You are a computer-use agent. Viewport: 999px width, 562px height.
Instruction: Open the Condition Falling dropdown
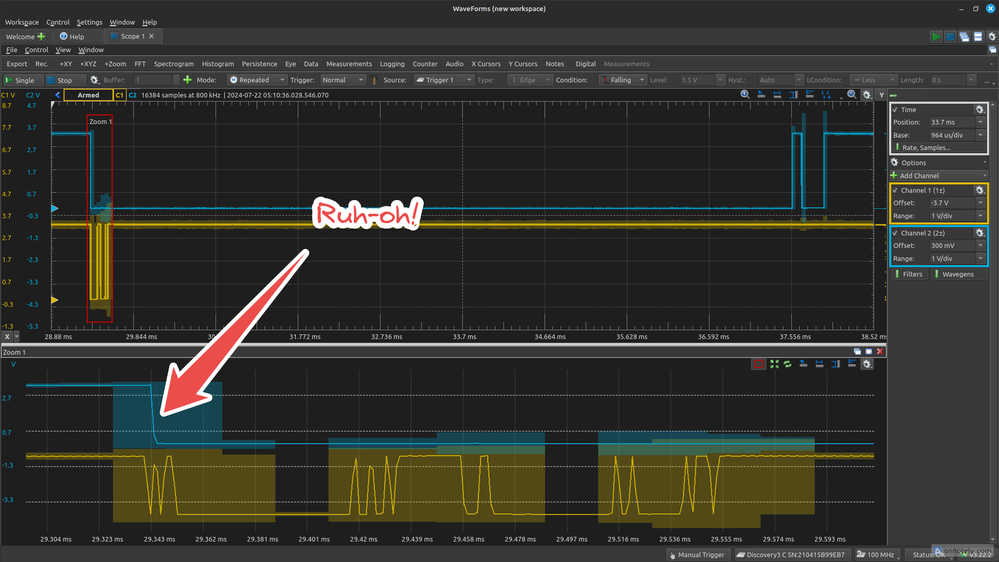pyautogui.click(x=623, y=80)
